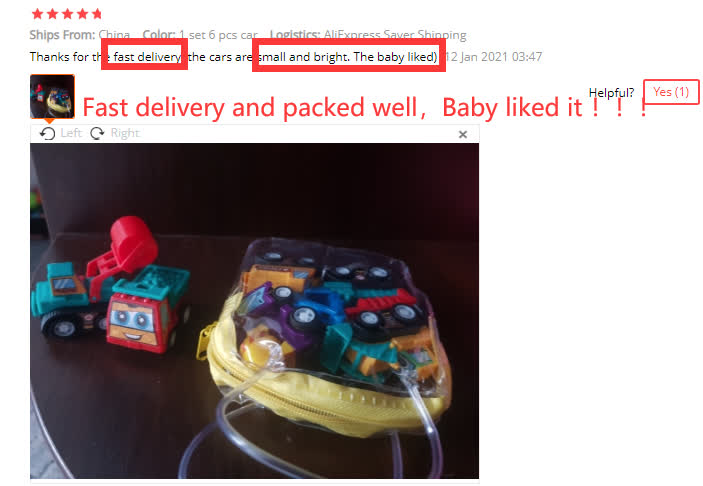Image resolution: width=703 pixels, height=486 pixels.
Task: Click the fourth rating star
Action: coord(82,14)
